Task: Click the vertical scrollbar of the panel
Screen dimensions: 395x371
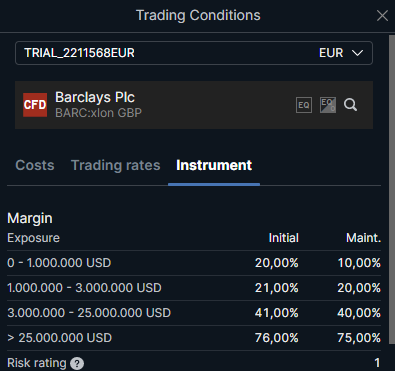Action: pyautogui.click(x=392, y=189)
